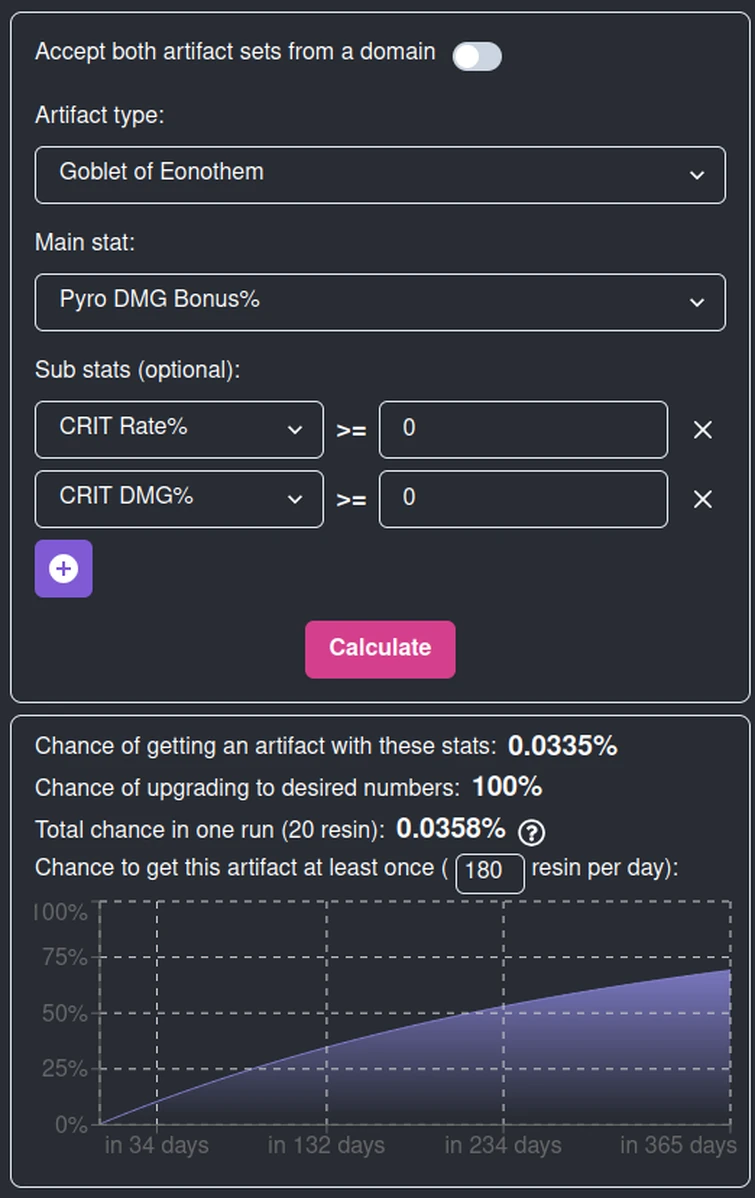755x1198 pixels.
Task: Click the 0.0335% artifact chance value
Action: (x=562, y=746)
